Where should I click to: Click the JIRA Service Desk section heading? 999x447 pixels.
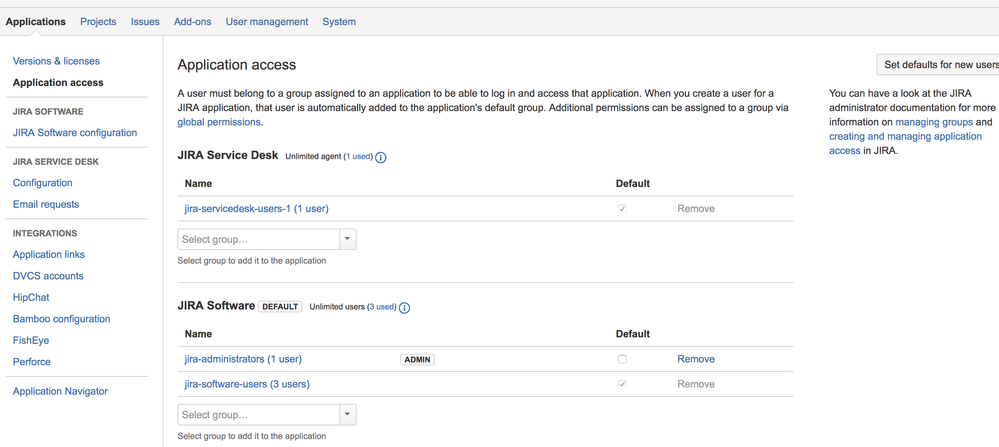pos(228,155)
